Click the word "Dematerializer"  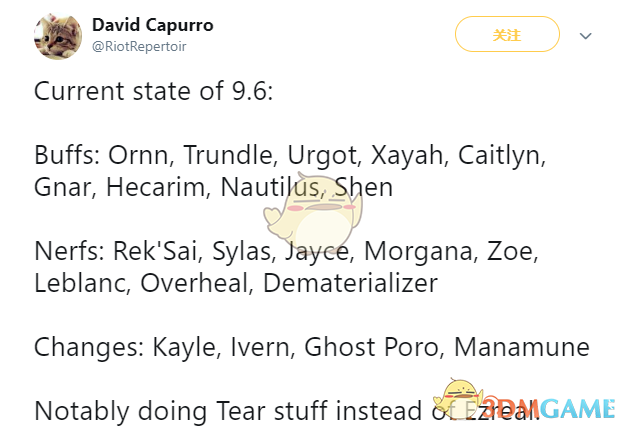point(350,283)
